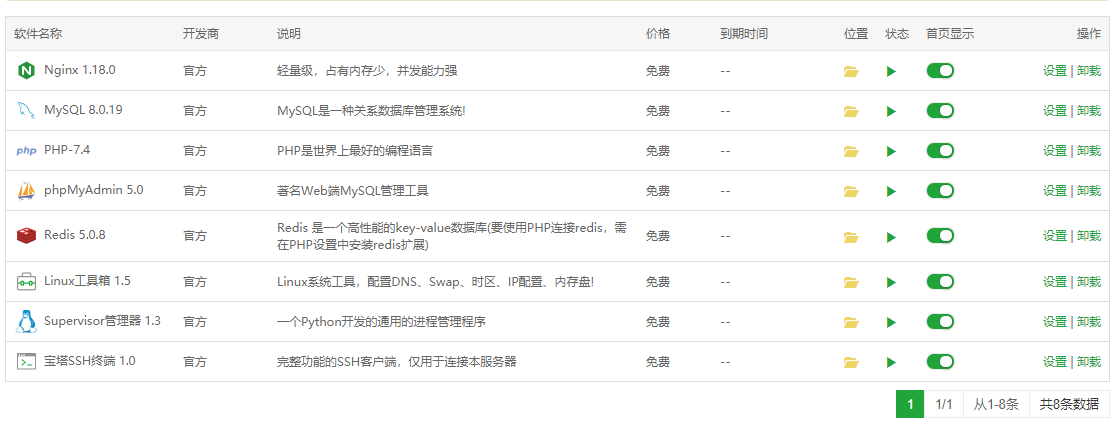Click the phpMyAdmin 5.0 software name

(93, 190)
